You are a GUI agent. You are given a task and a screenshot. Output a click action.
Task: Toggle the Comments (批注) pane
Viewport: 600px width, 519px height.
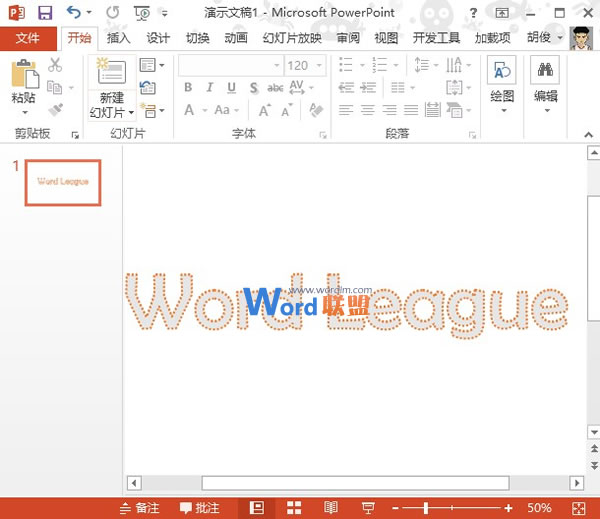[199, 508]
